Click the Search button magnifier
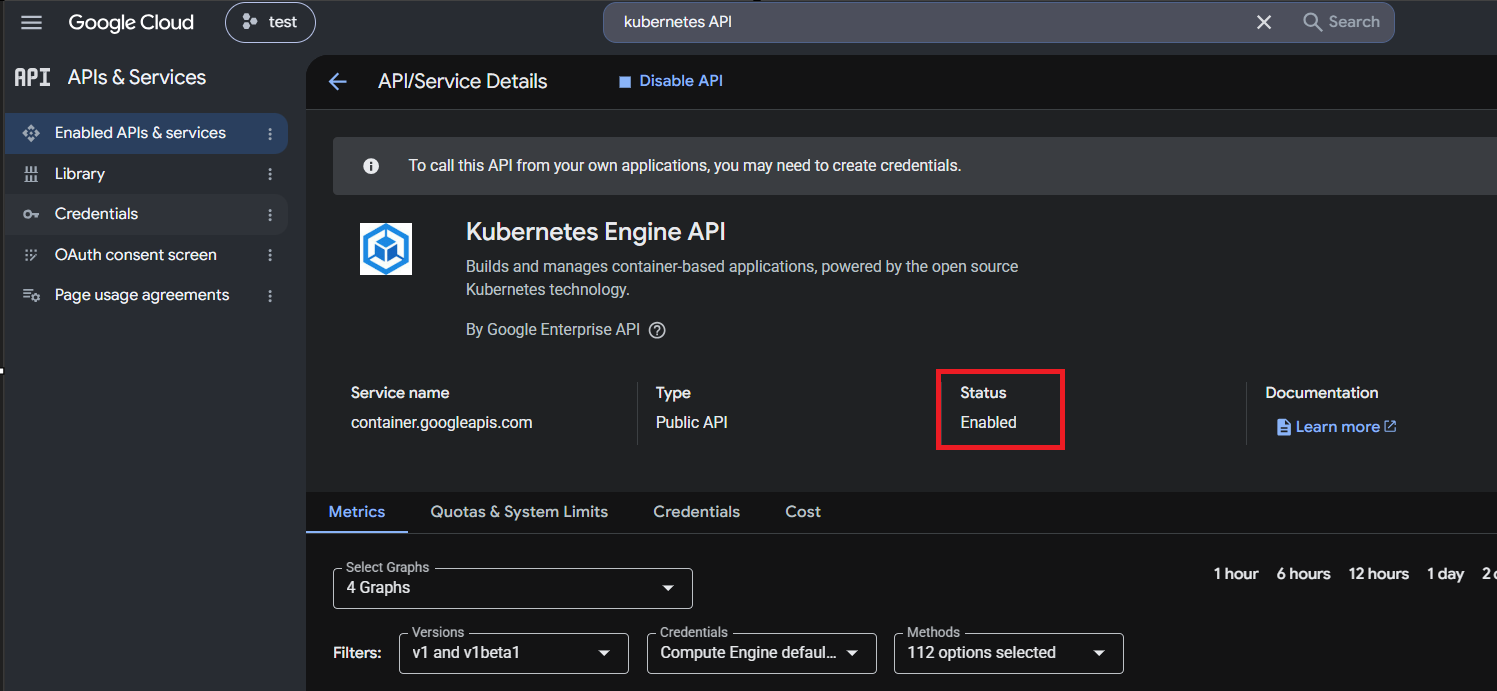1497x691 pixels. [x=1341, y=22]
